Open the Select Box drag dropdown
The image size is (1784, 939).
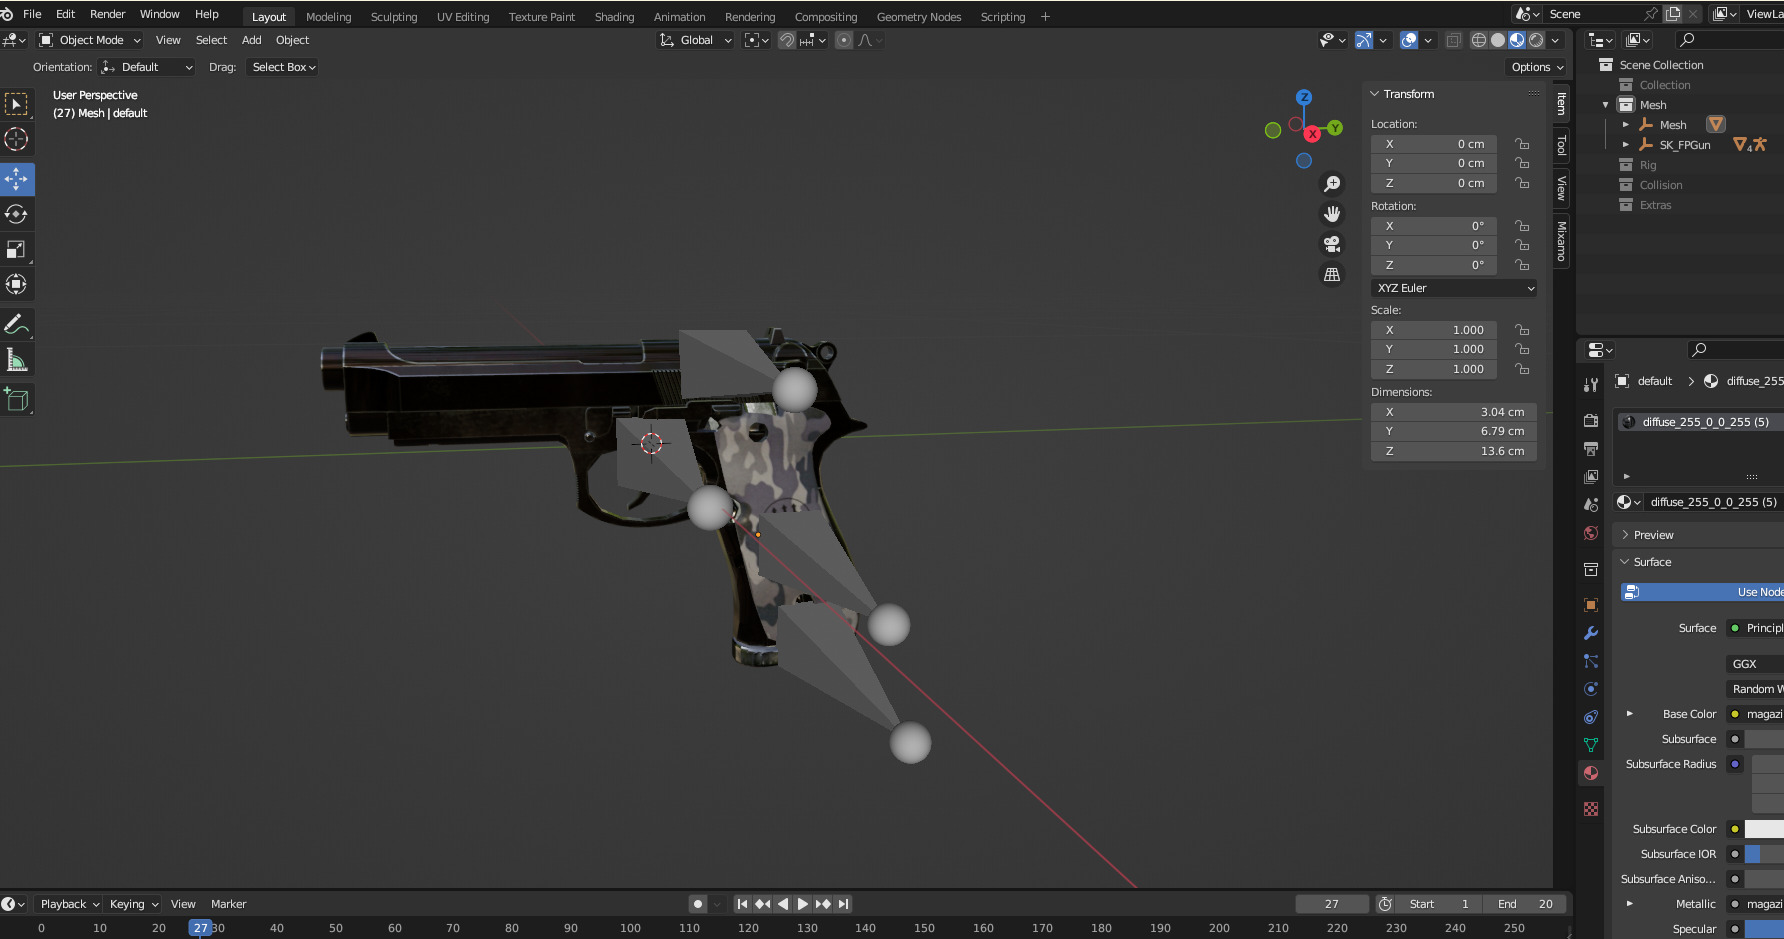click(x=283, y=67)
